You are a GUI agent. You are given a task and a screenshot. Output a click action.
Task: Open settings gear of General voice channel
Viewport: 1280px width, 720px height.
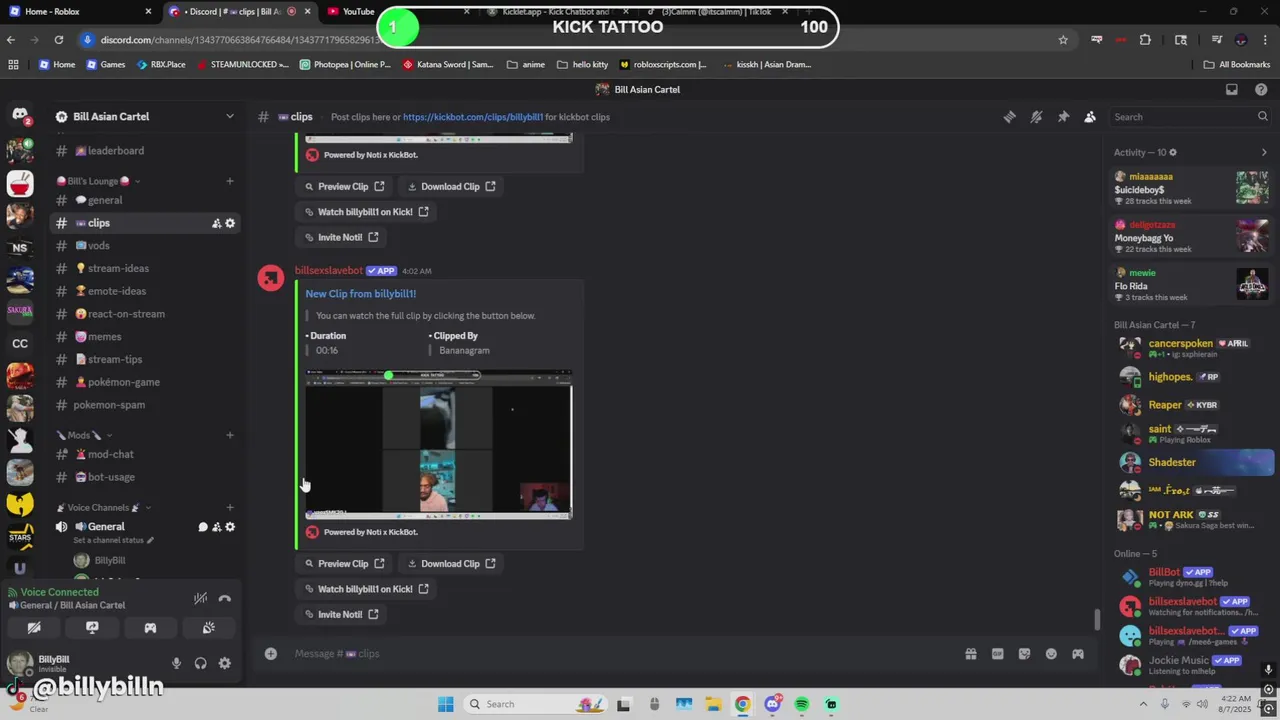pyautogui.click(x=230, y=527)
